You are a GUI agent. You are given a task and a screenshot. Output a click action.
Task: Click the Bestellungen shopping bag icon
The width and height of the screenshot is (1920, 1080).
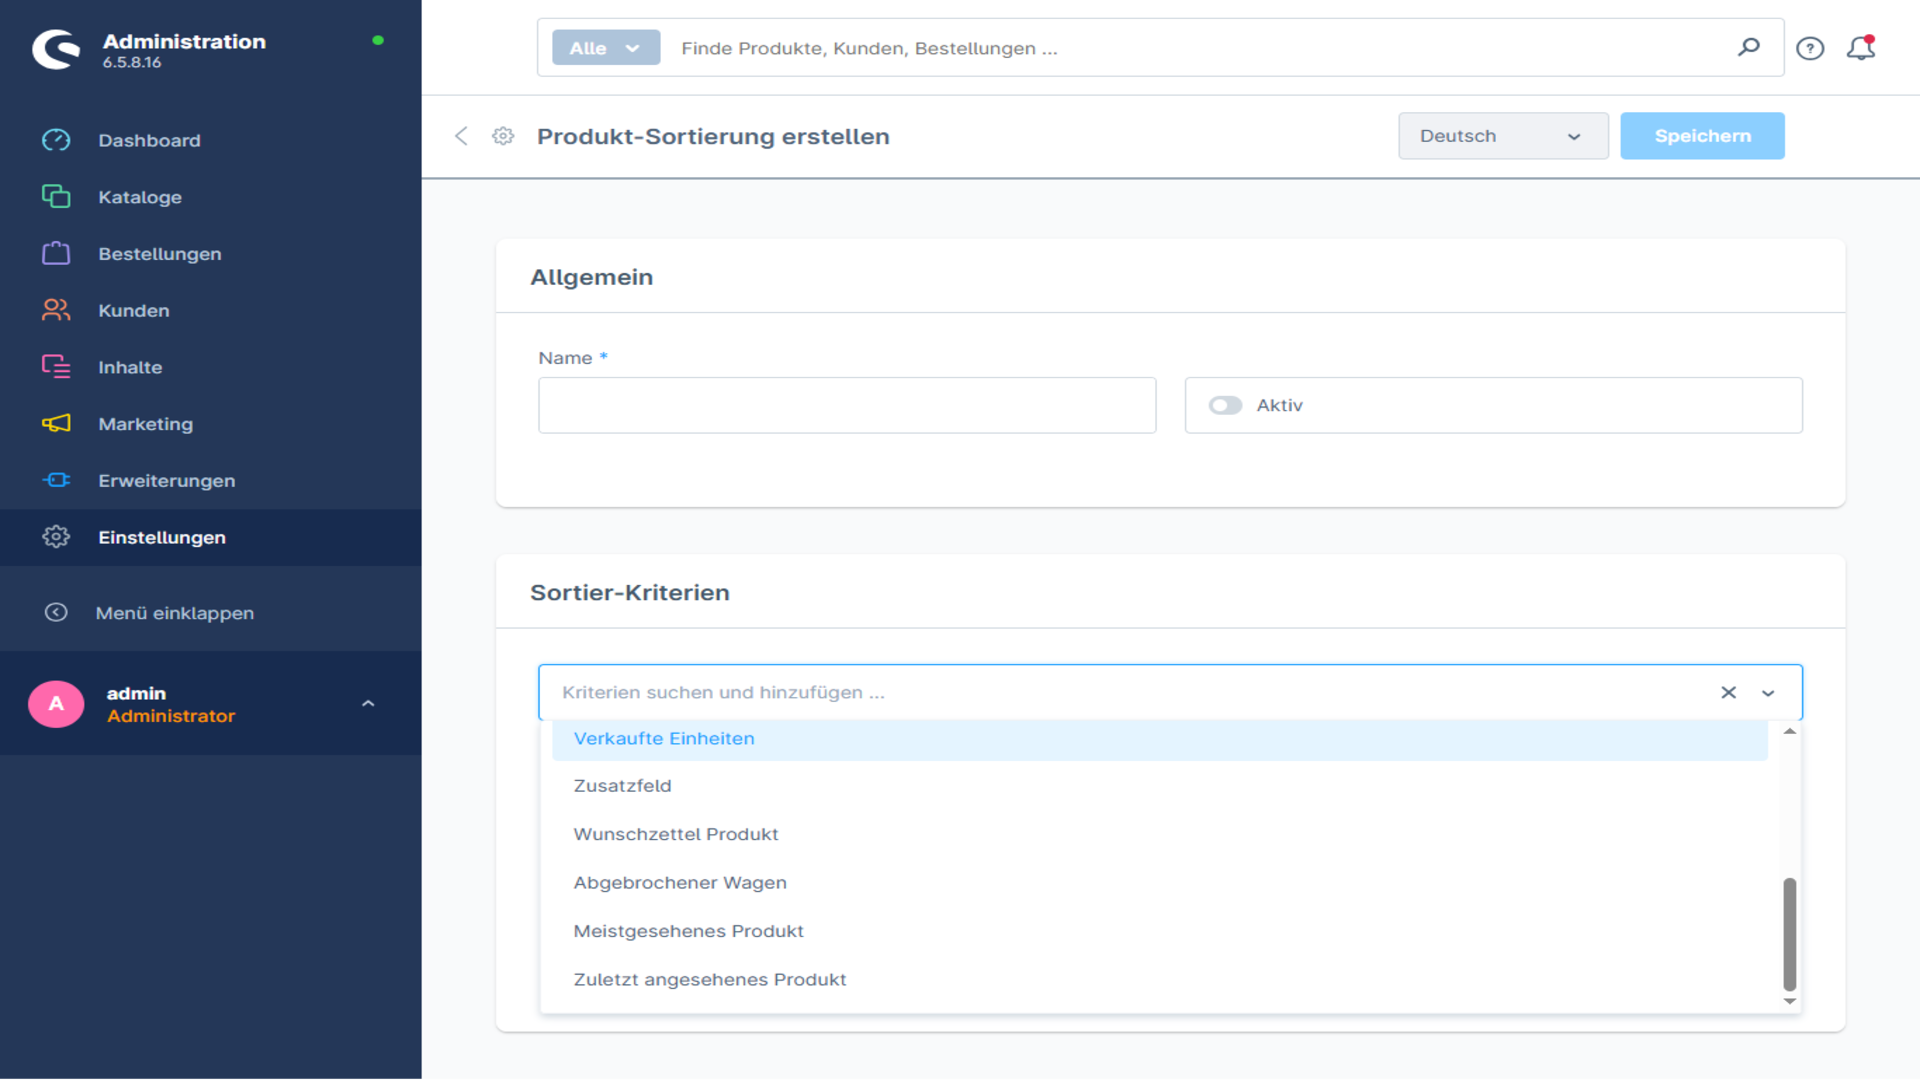56,253
